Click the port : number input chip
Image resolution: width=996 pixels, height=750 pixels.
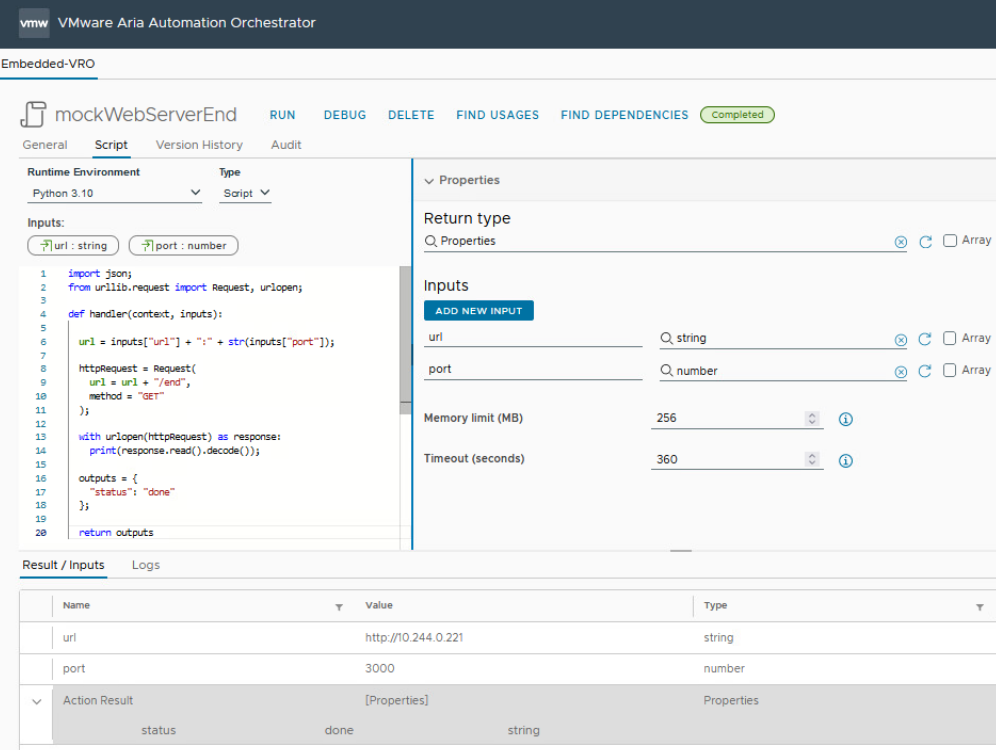point(184,246)
